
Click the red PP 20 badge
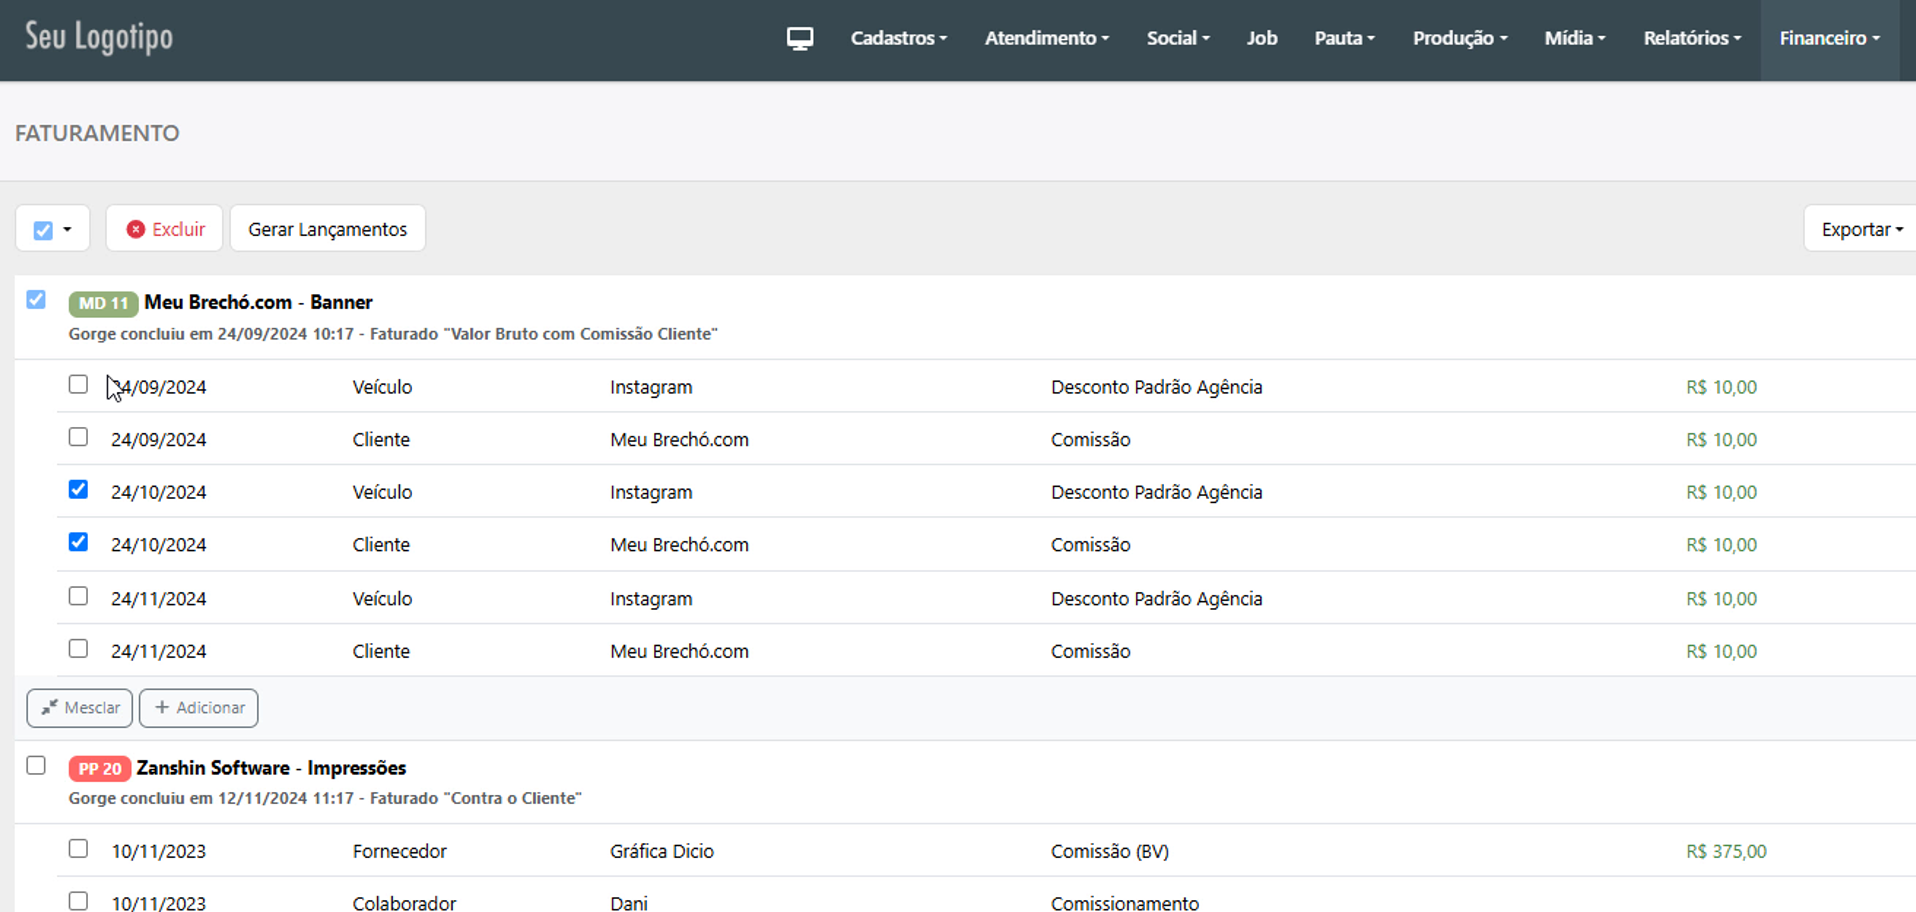pyautogui.click(x=100, y=769)
